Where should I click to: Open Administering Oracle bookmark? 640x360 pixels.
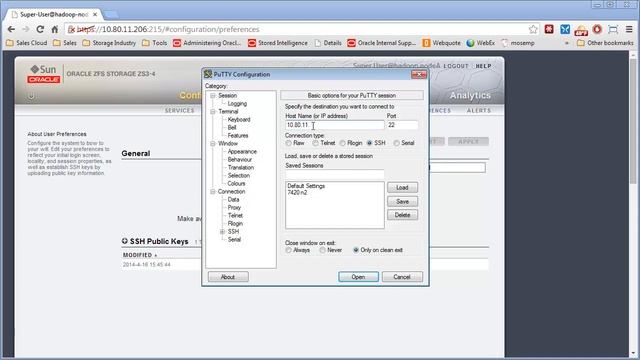(207, 43)
